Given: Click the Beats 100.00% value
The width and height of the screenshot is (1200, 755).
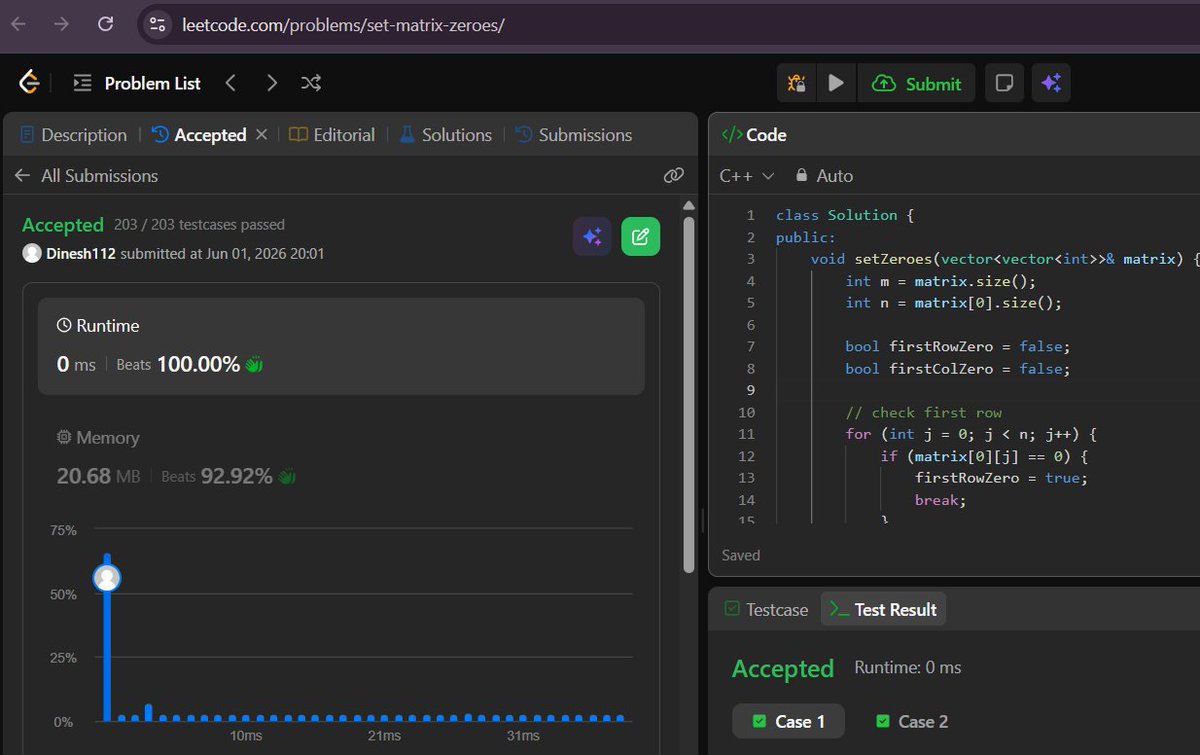Looking at the screenshot, I should click(x=198, y=365).
